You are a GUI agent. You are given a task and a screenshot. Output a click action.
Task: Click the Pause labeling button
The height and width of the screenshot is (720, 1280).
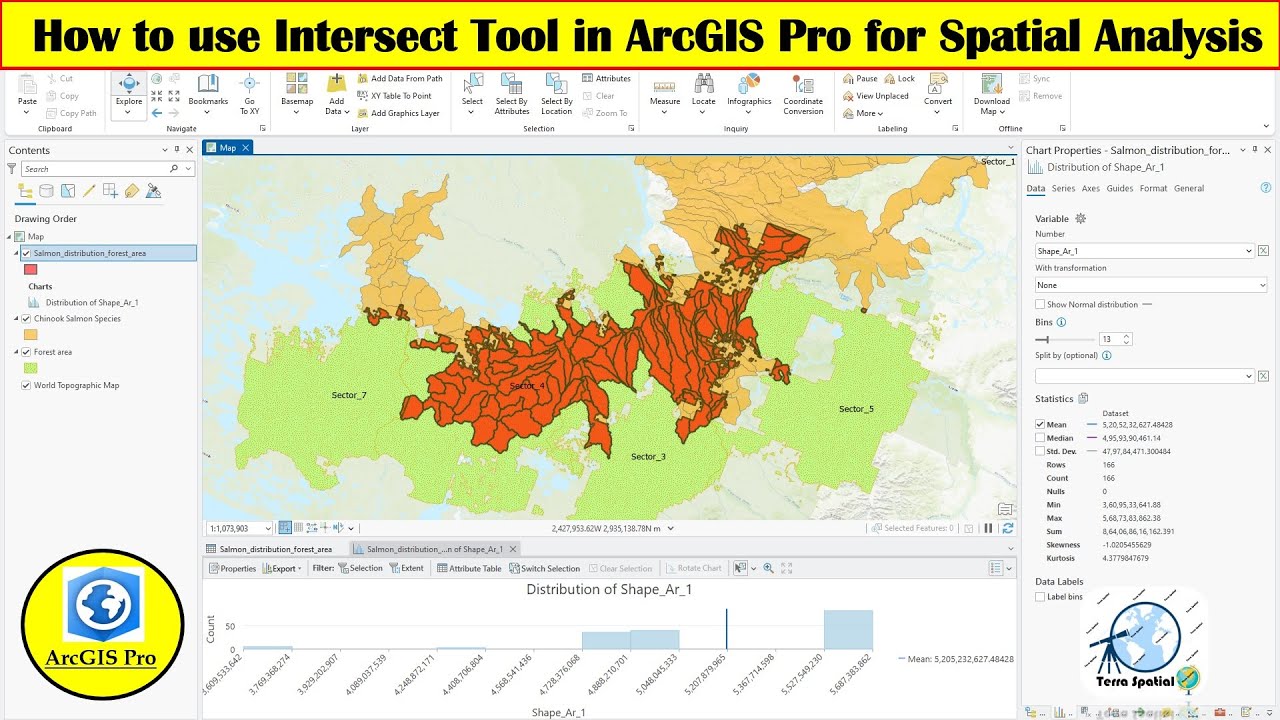pos(860,78)
